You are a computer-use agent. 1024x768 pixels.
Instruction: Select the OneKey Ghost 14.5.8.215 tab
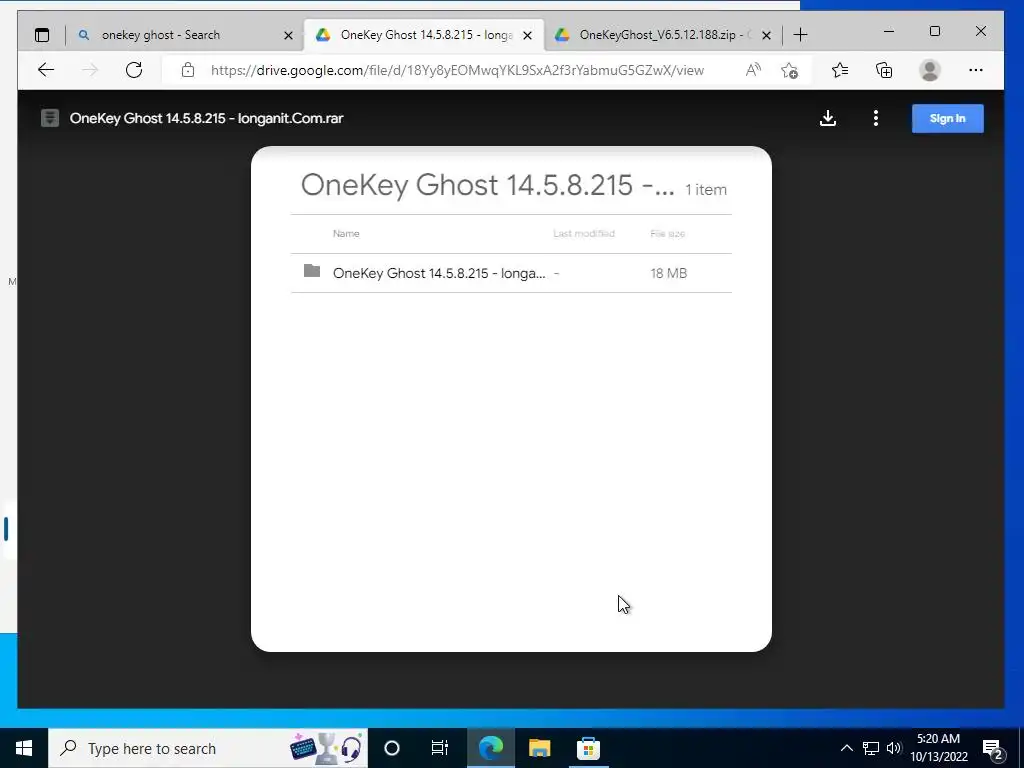424,35
